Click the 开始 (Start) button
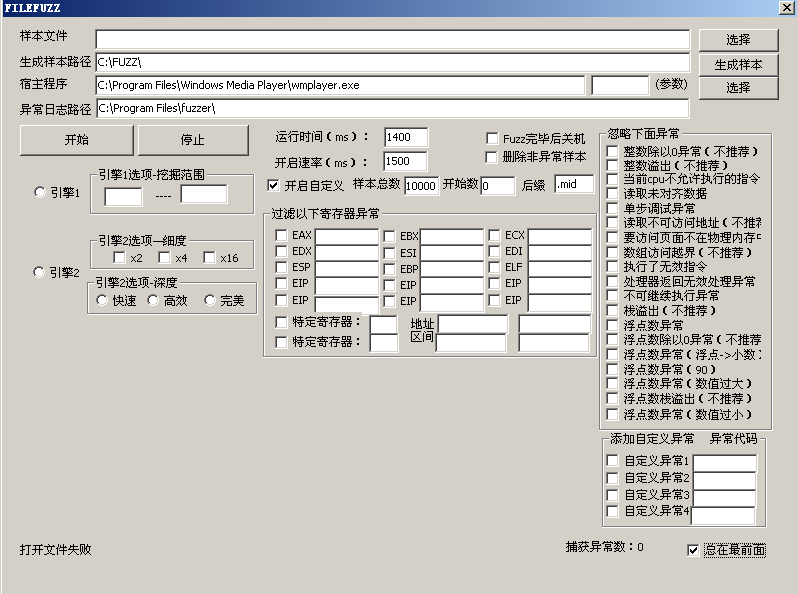Viewport: 798px width, 594px height. (x=76, y=140)
